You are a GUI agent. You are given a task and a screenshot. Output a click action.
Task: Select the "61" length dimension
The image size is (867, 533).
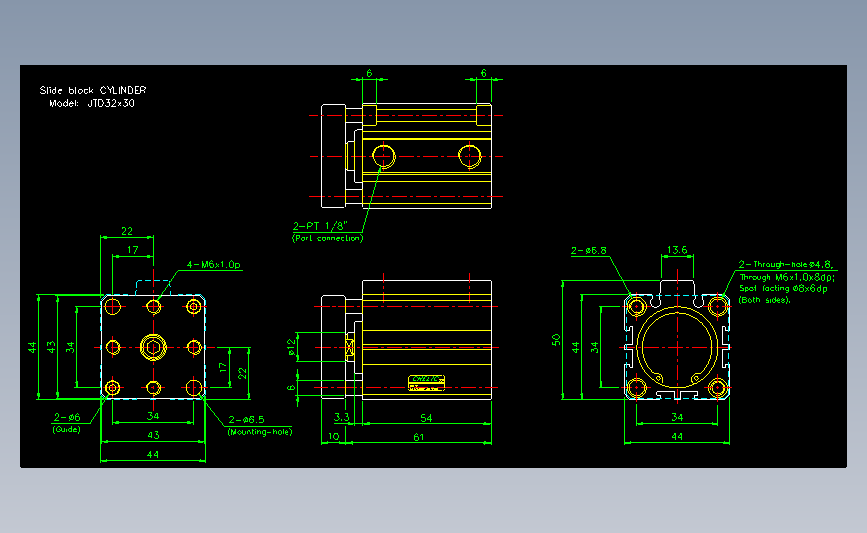[x=419, y=437]
